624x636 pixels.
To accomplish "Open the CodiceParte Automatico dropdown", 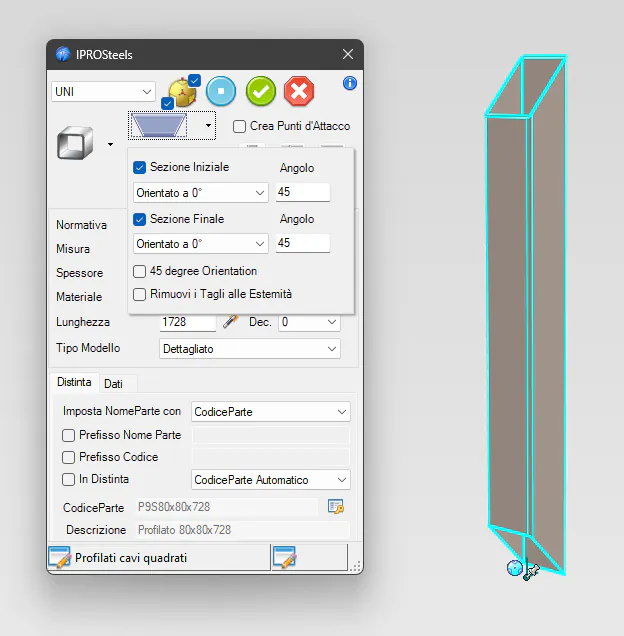I will [x=270, y=480].
